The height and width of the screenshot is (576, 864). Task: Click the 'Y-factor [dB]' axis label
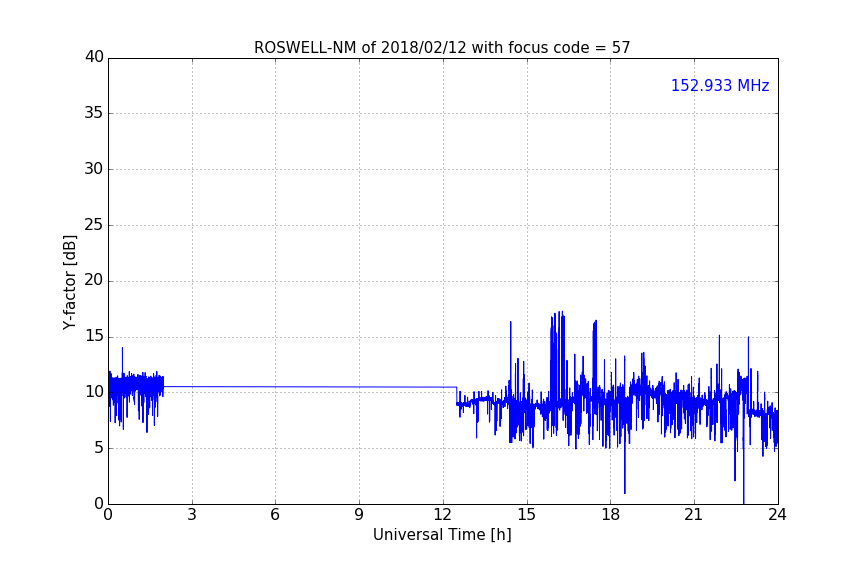tap(69, 282)
